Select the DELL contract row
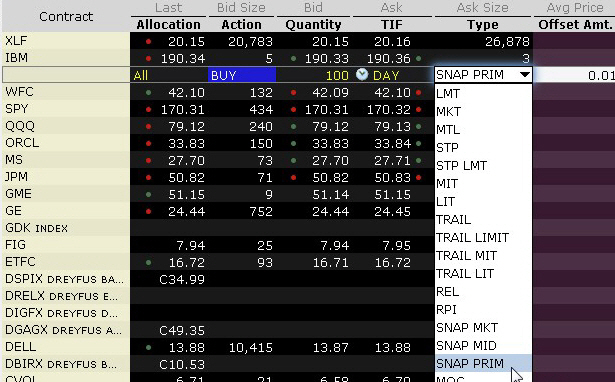 [66, 347]
